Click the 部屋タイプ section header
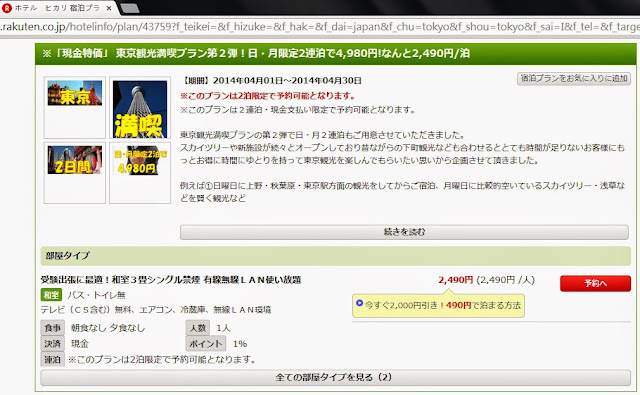Screen dimensions: 640x395 336,256
